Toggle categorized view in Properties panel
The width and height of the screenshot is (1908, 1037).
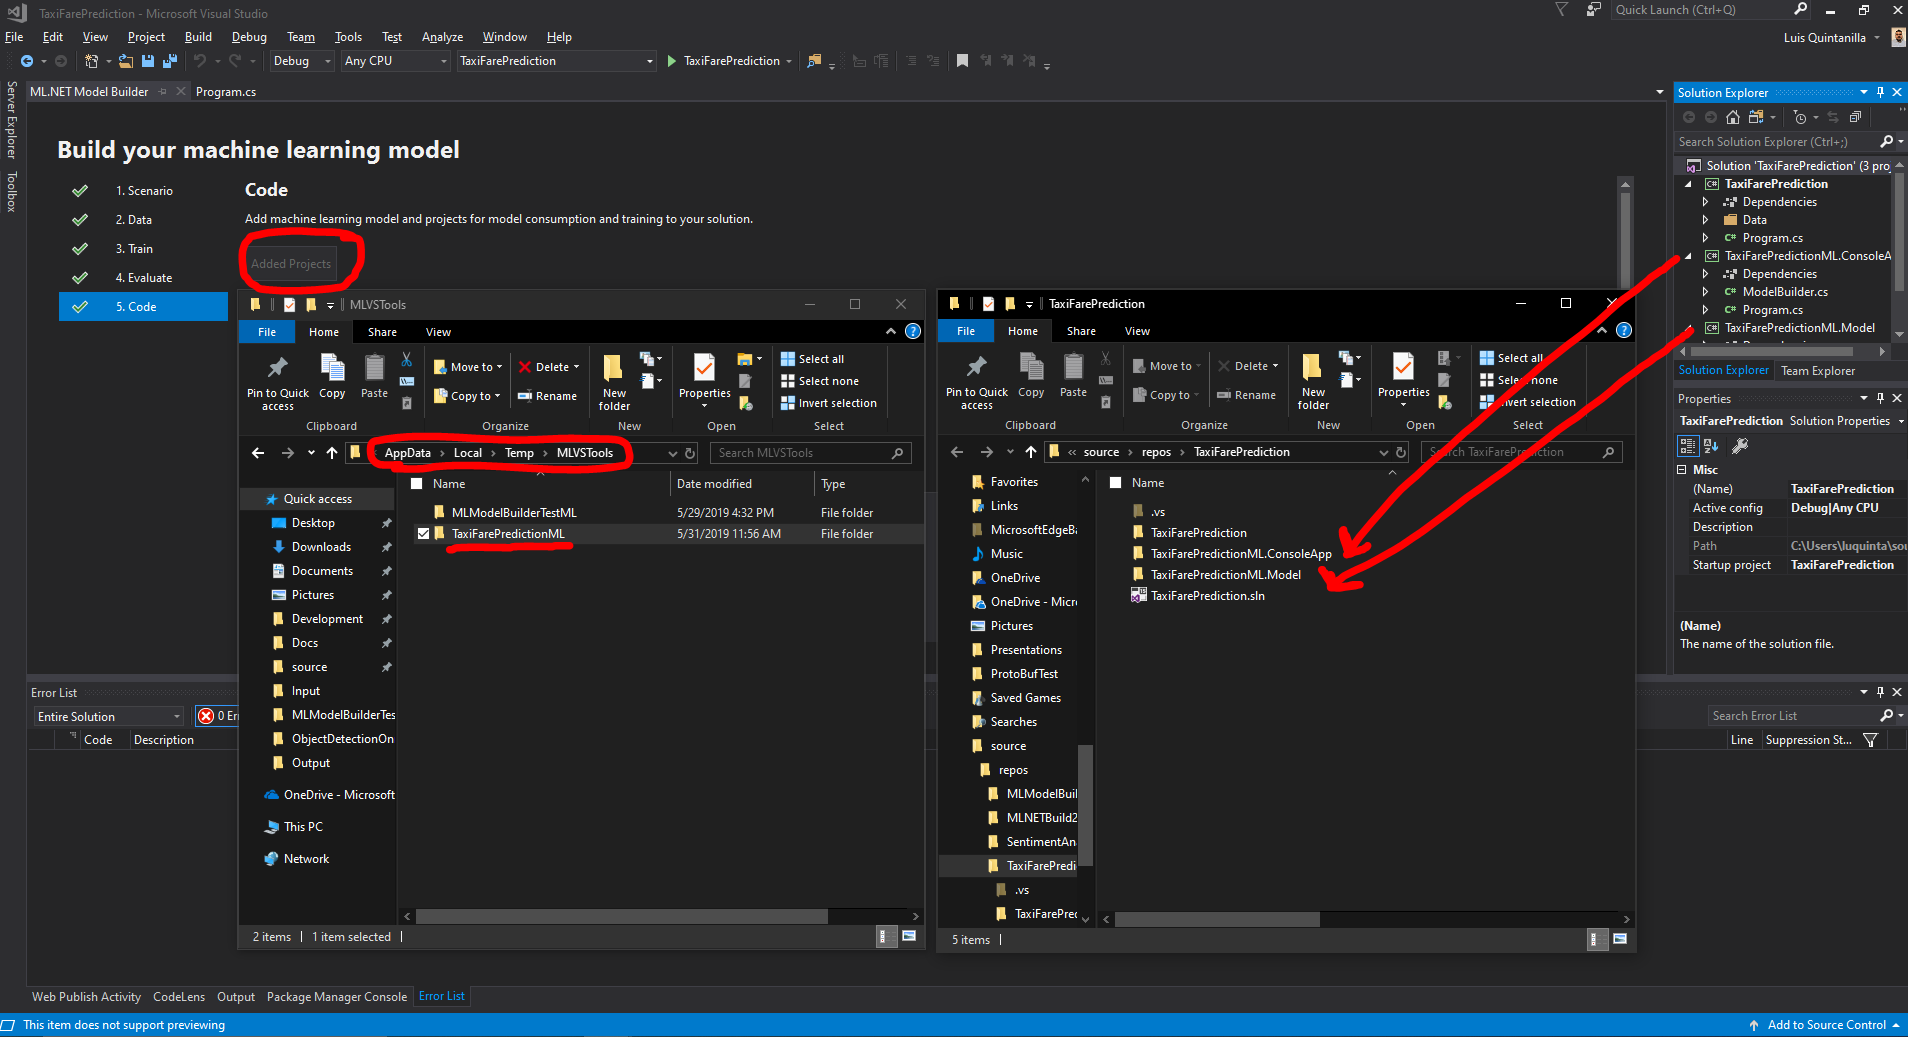pos(1688,446)
